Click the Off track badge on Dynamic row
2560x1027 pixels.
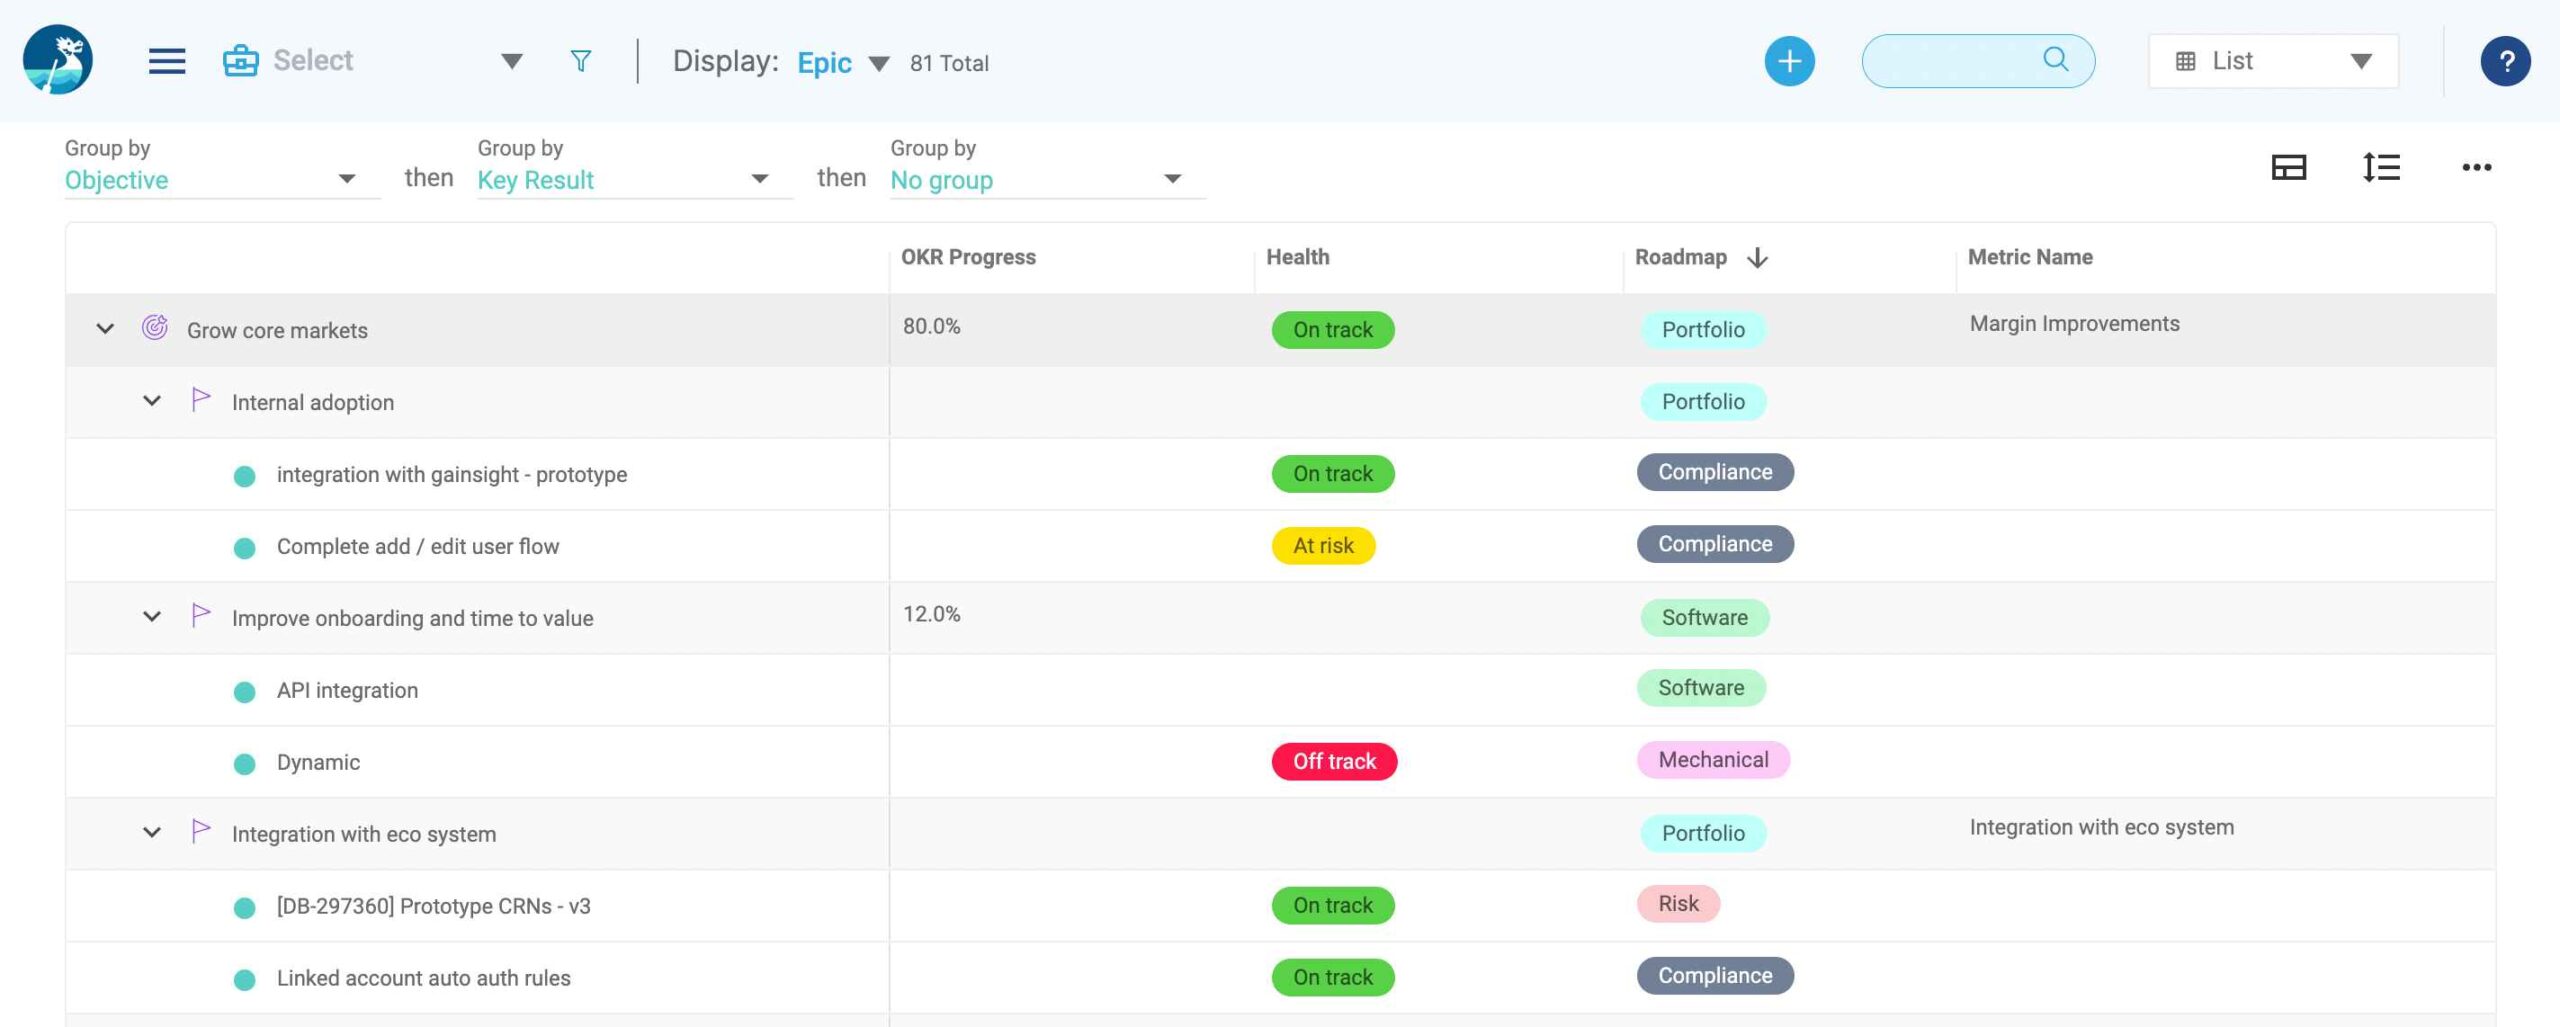click(x=1334, y=762)
